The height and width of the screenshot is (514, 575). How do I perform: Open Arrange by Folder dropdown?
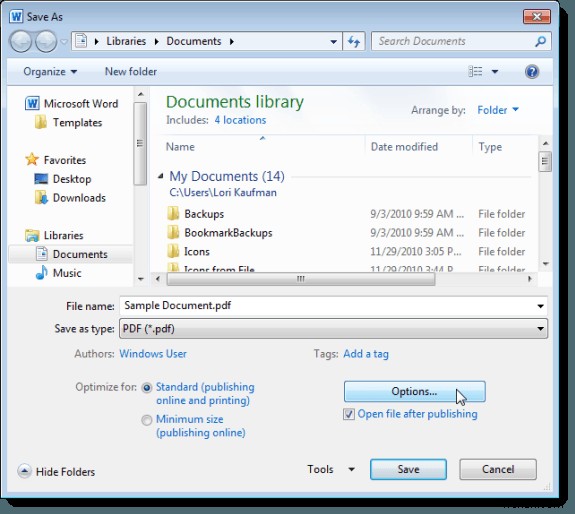498,110
